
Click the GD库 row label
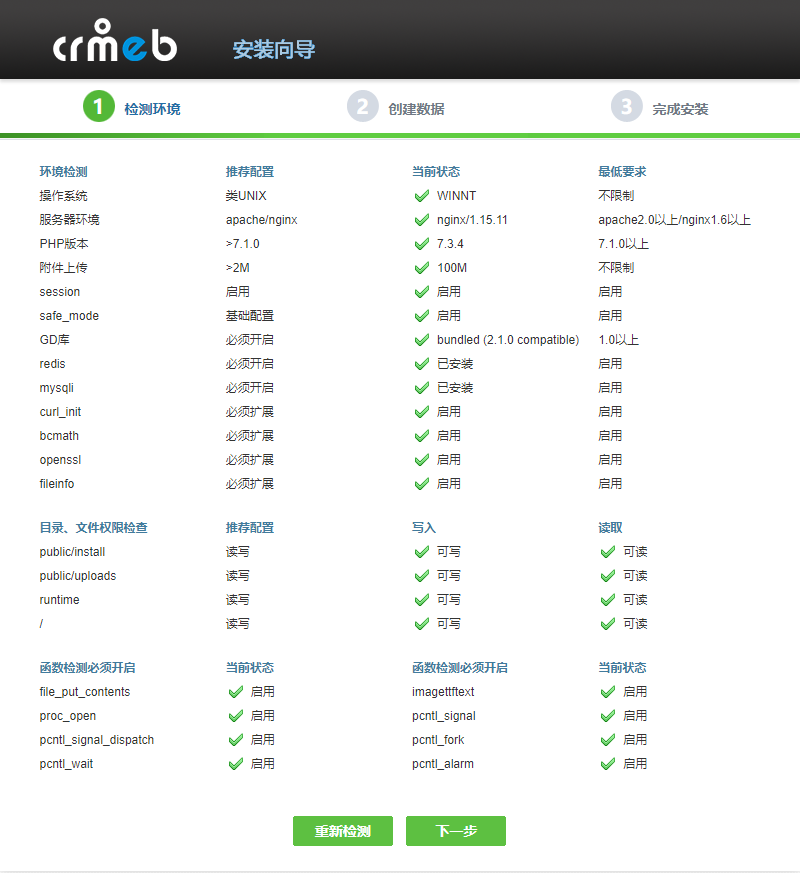55,340
